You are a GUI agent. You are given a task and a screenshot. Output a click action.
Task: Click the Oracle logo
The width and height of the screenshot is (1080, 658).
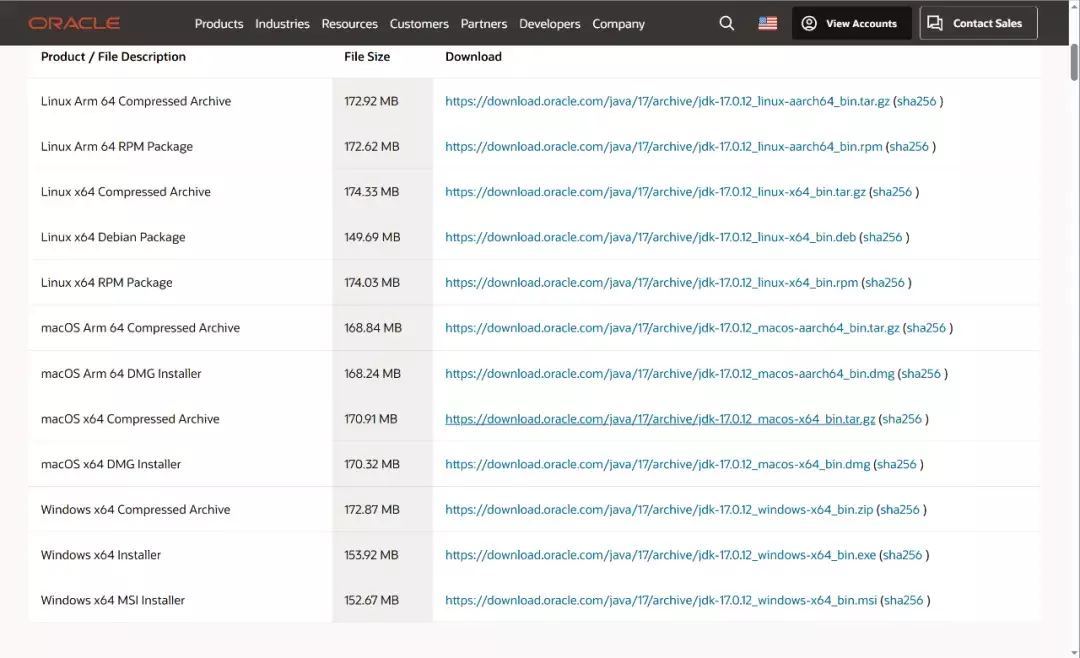[x=74, y=23]
